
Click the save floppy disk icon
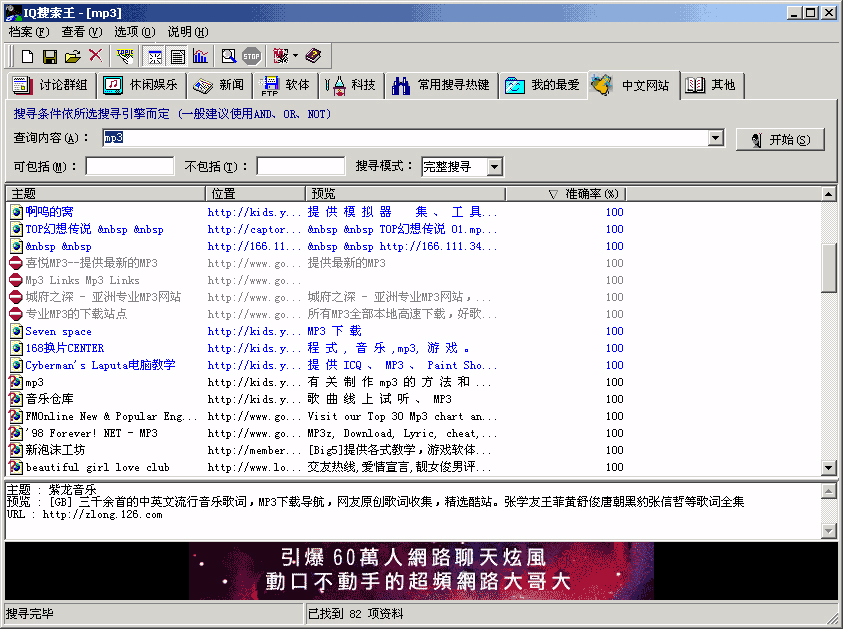click(x=50, y=56)
